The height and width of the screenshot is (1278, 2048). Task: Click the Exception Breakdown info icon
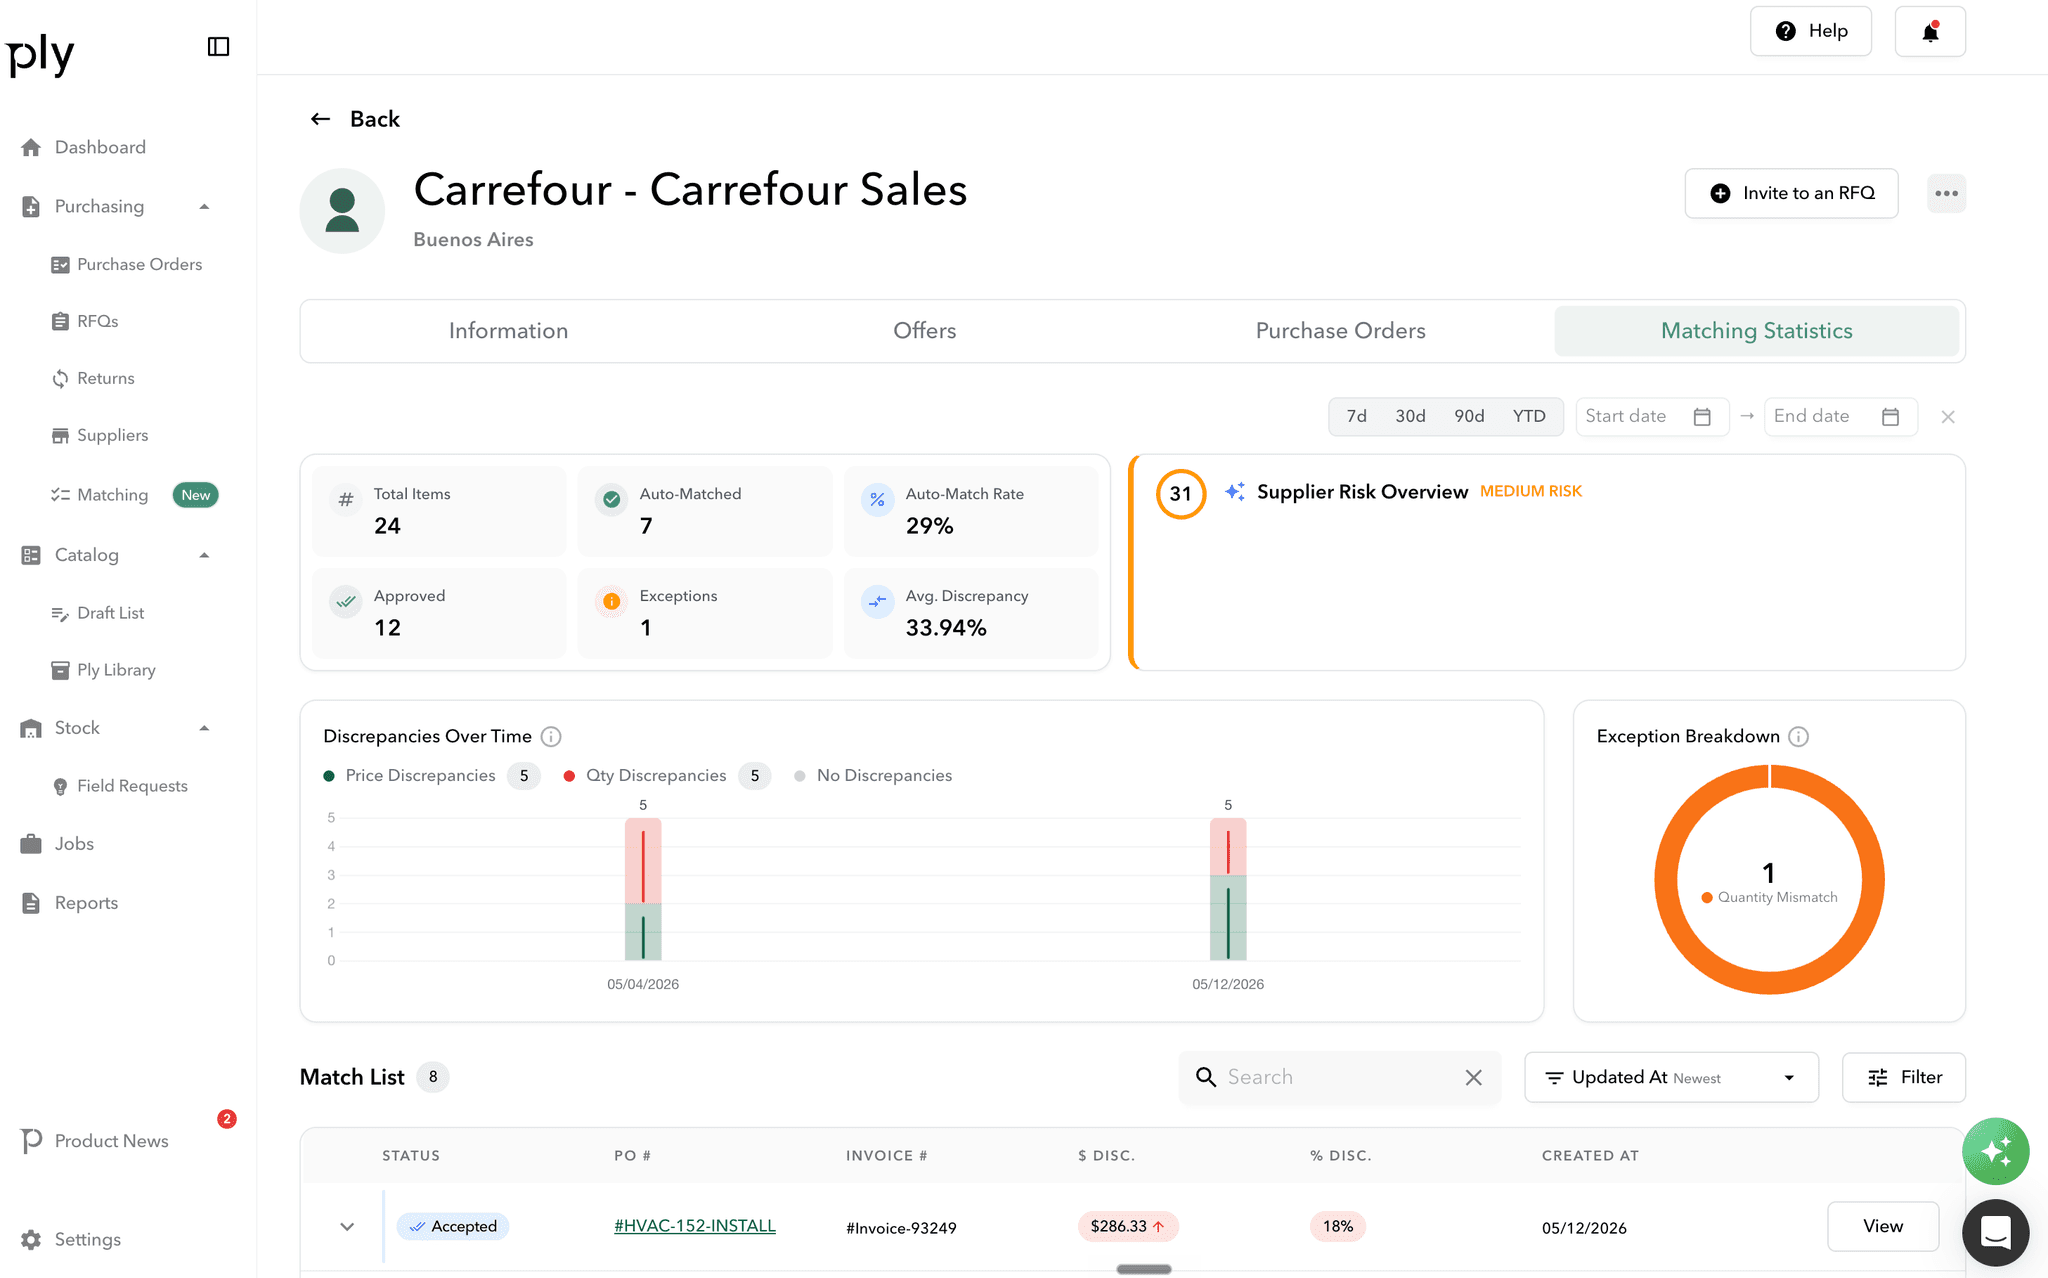tap(1798, 737)
